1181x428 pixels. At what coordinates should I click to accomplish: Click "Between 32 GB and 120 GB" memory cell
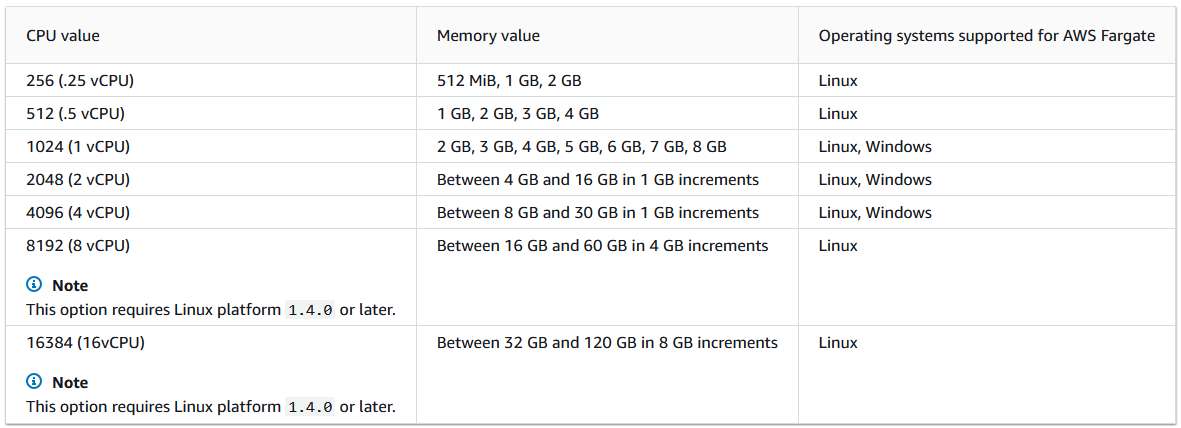coord(607,343)
